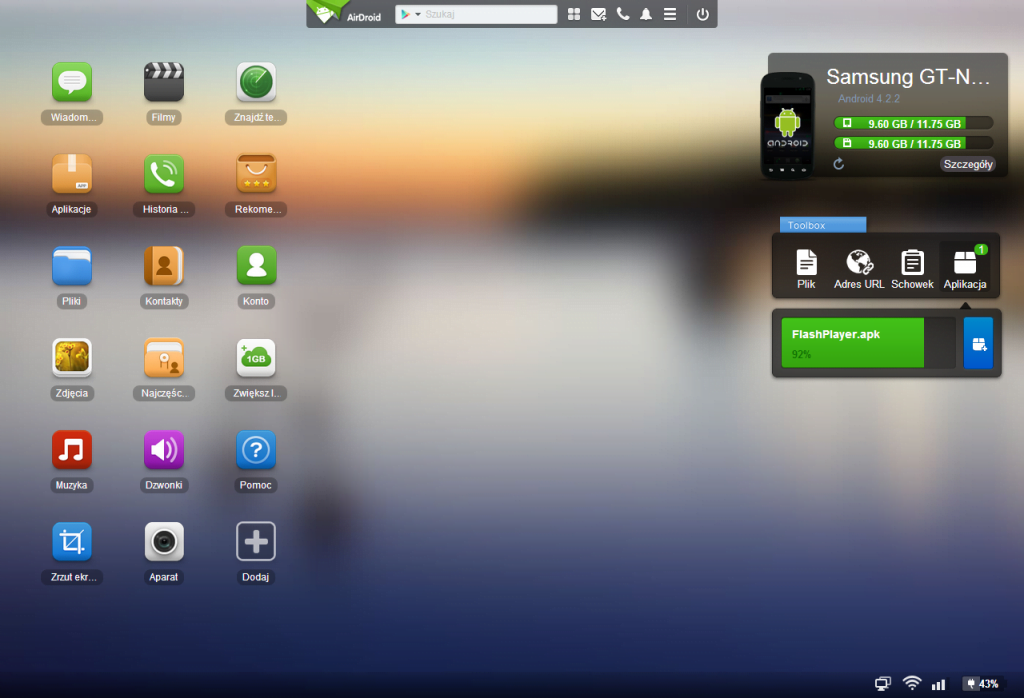Click the Samsung GT-N device name
The height and width of the screenshot is (698, 1024).
point(908,77)
